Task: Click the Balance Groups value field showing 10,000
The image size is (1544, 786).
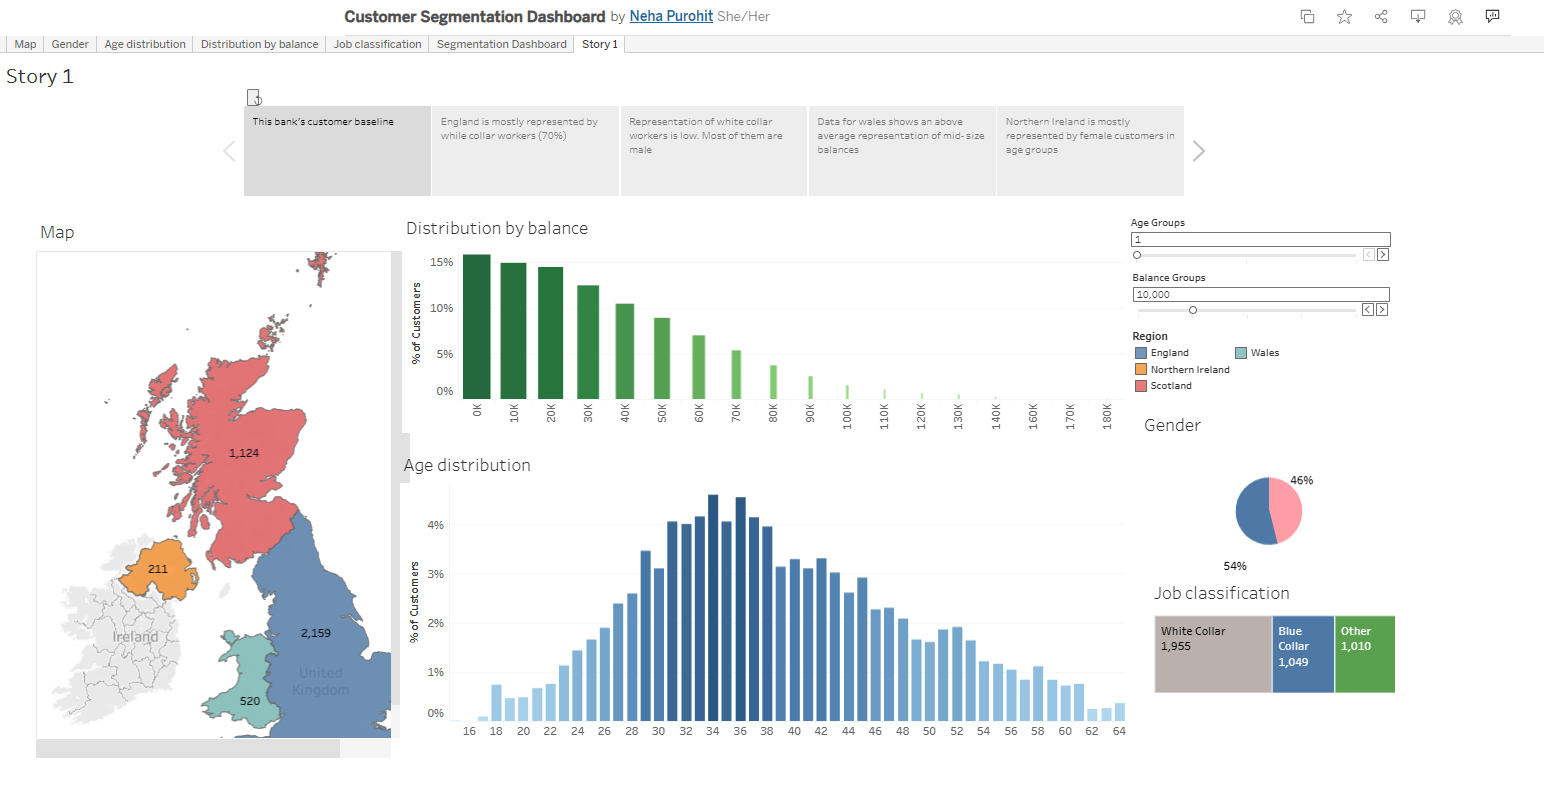Action: point(1261,295)
